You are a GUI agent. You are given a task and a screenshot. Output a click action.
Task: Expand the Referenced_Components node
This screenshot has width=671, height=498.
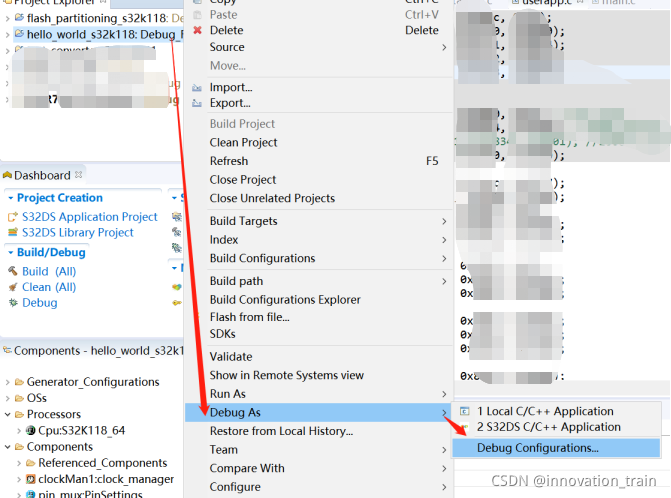tap(19, 463)
